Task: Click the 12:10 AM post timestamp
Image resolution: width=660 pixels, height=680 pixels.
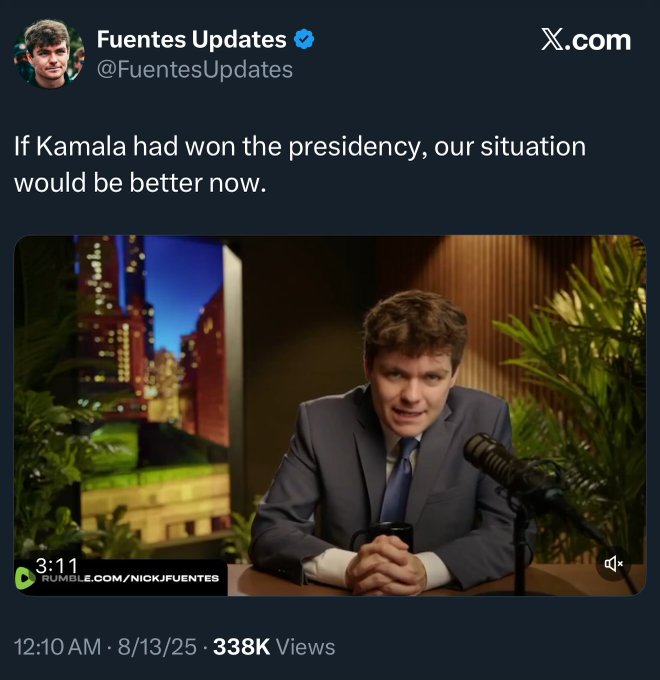Action: tap(56, 647)
